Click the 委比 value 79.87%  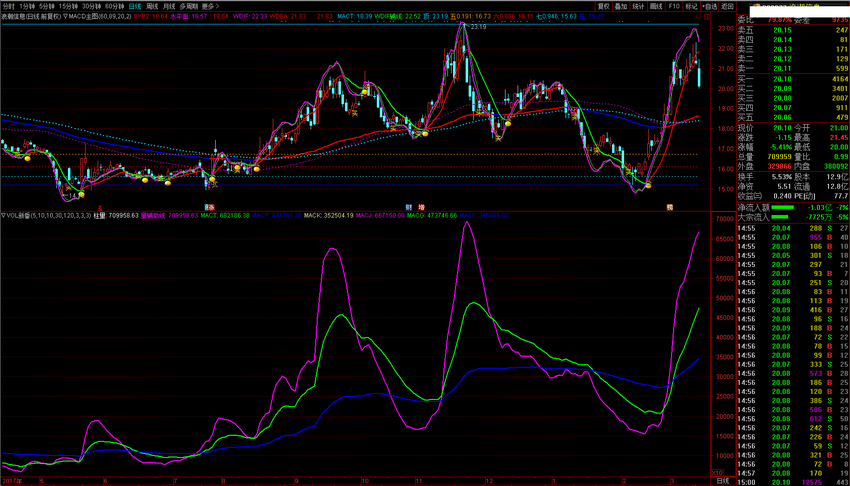click(x=780, y=20)
